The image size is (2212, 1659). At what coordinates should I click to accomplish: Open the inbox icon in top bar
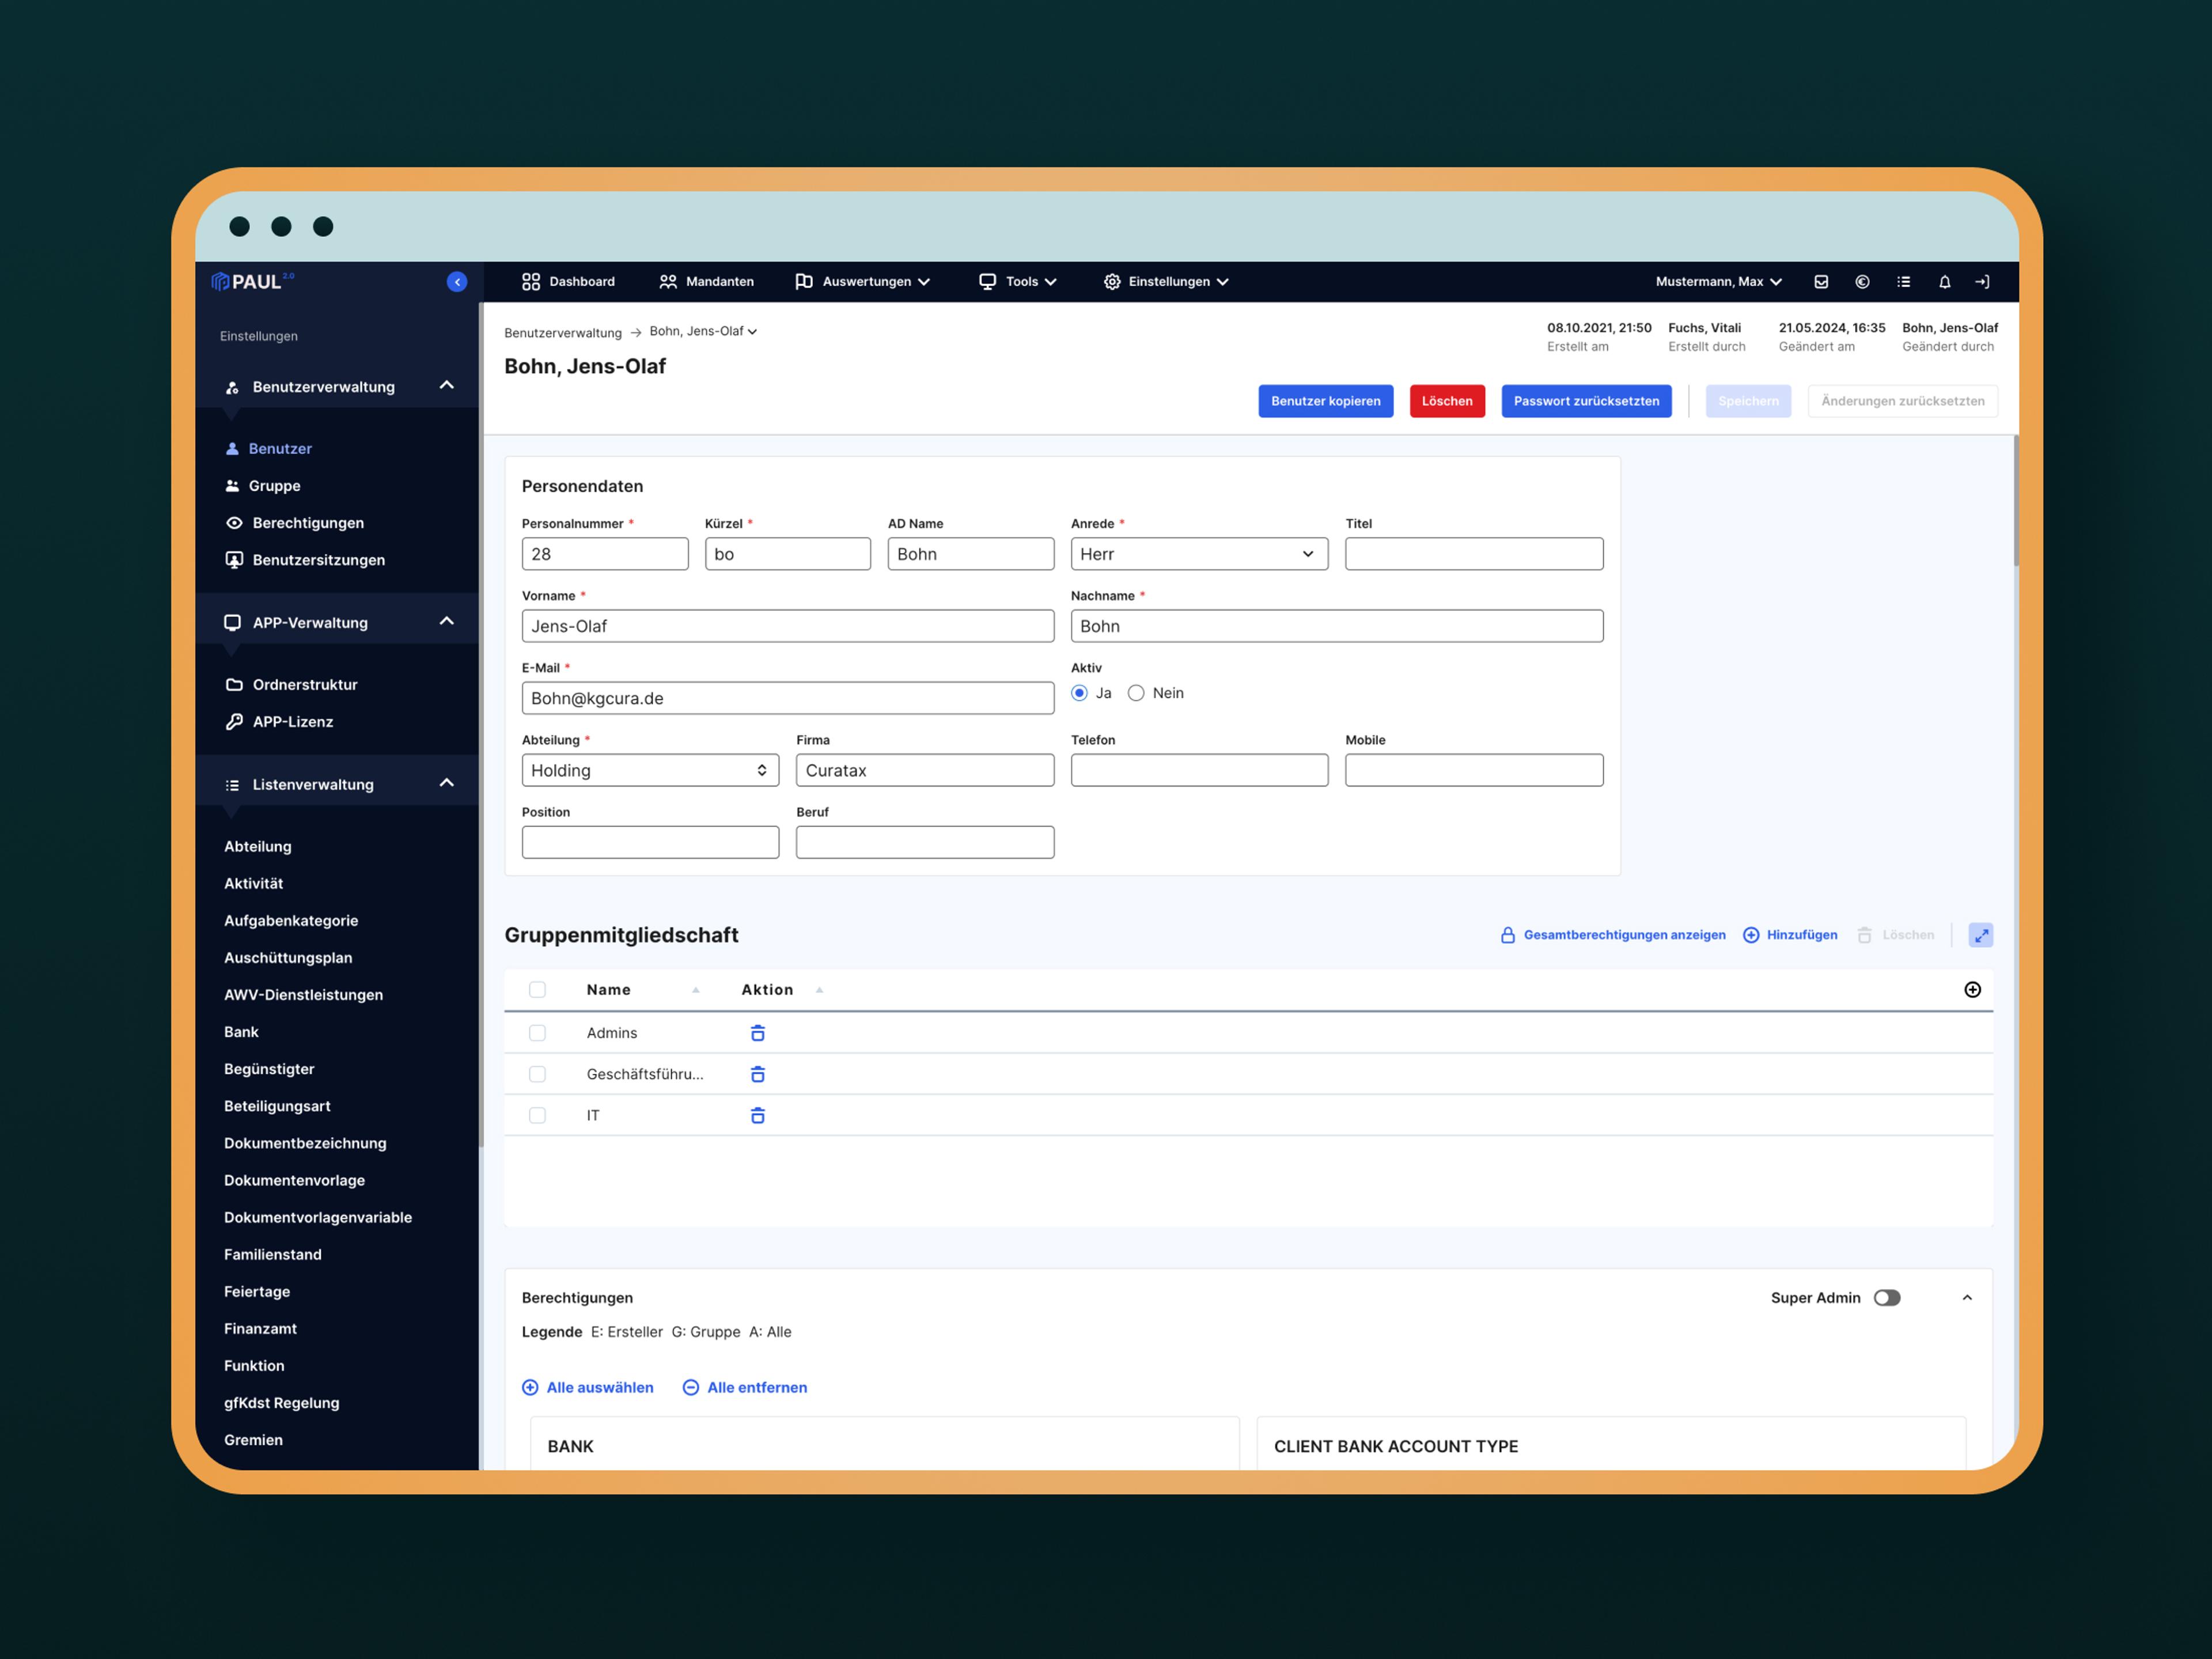(x=1821, y=282)
